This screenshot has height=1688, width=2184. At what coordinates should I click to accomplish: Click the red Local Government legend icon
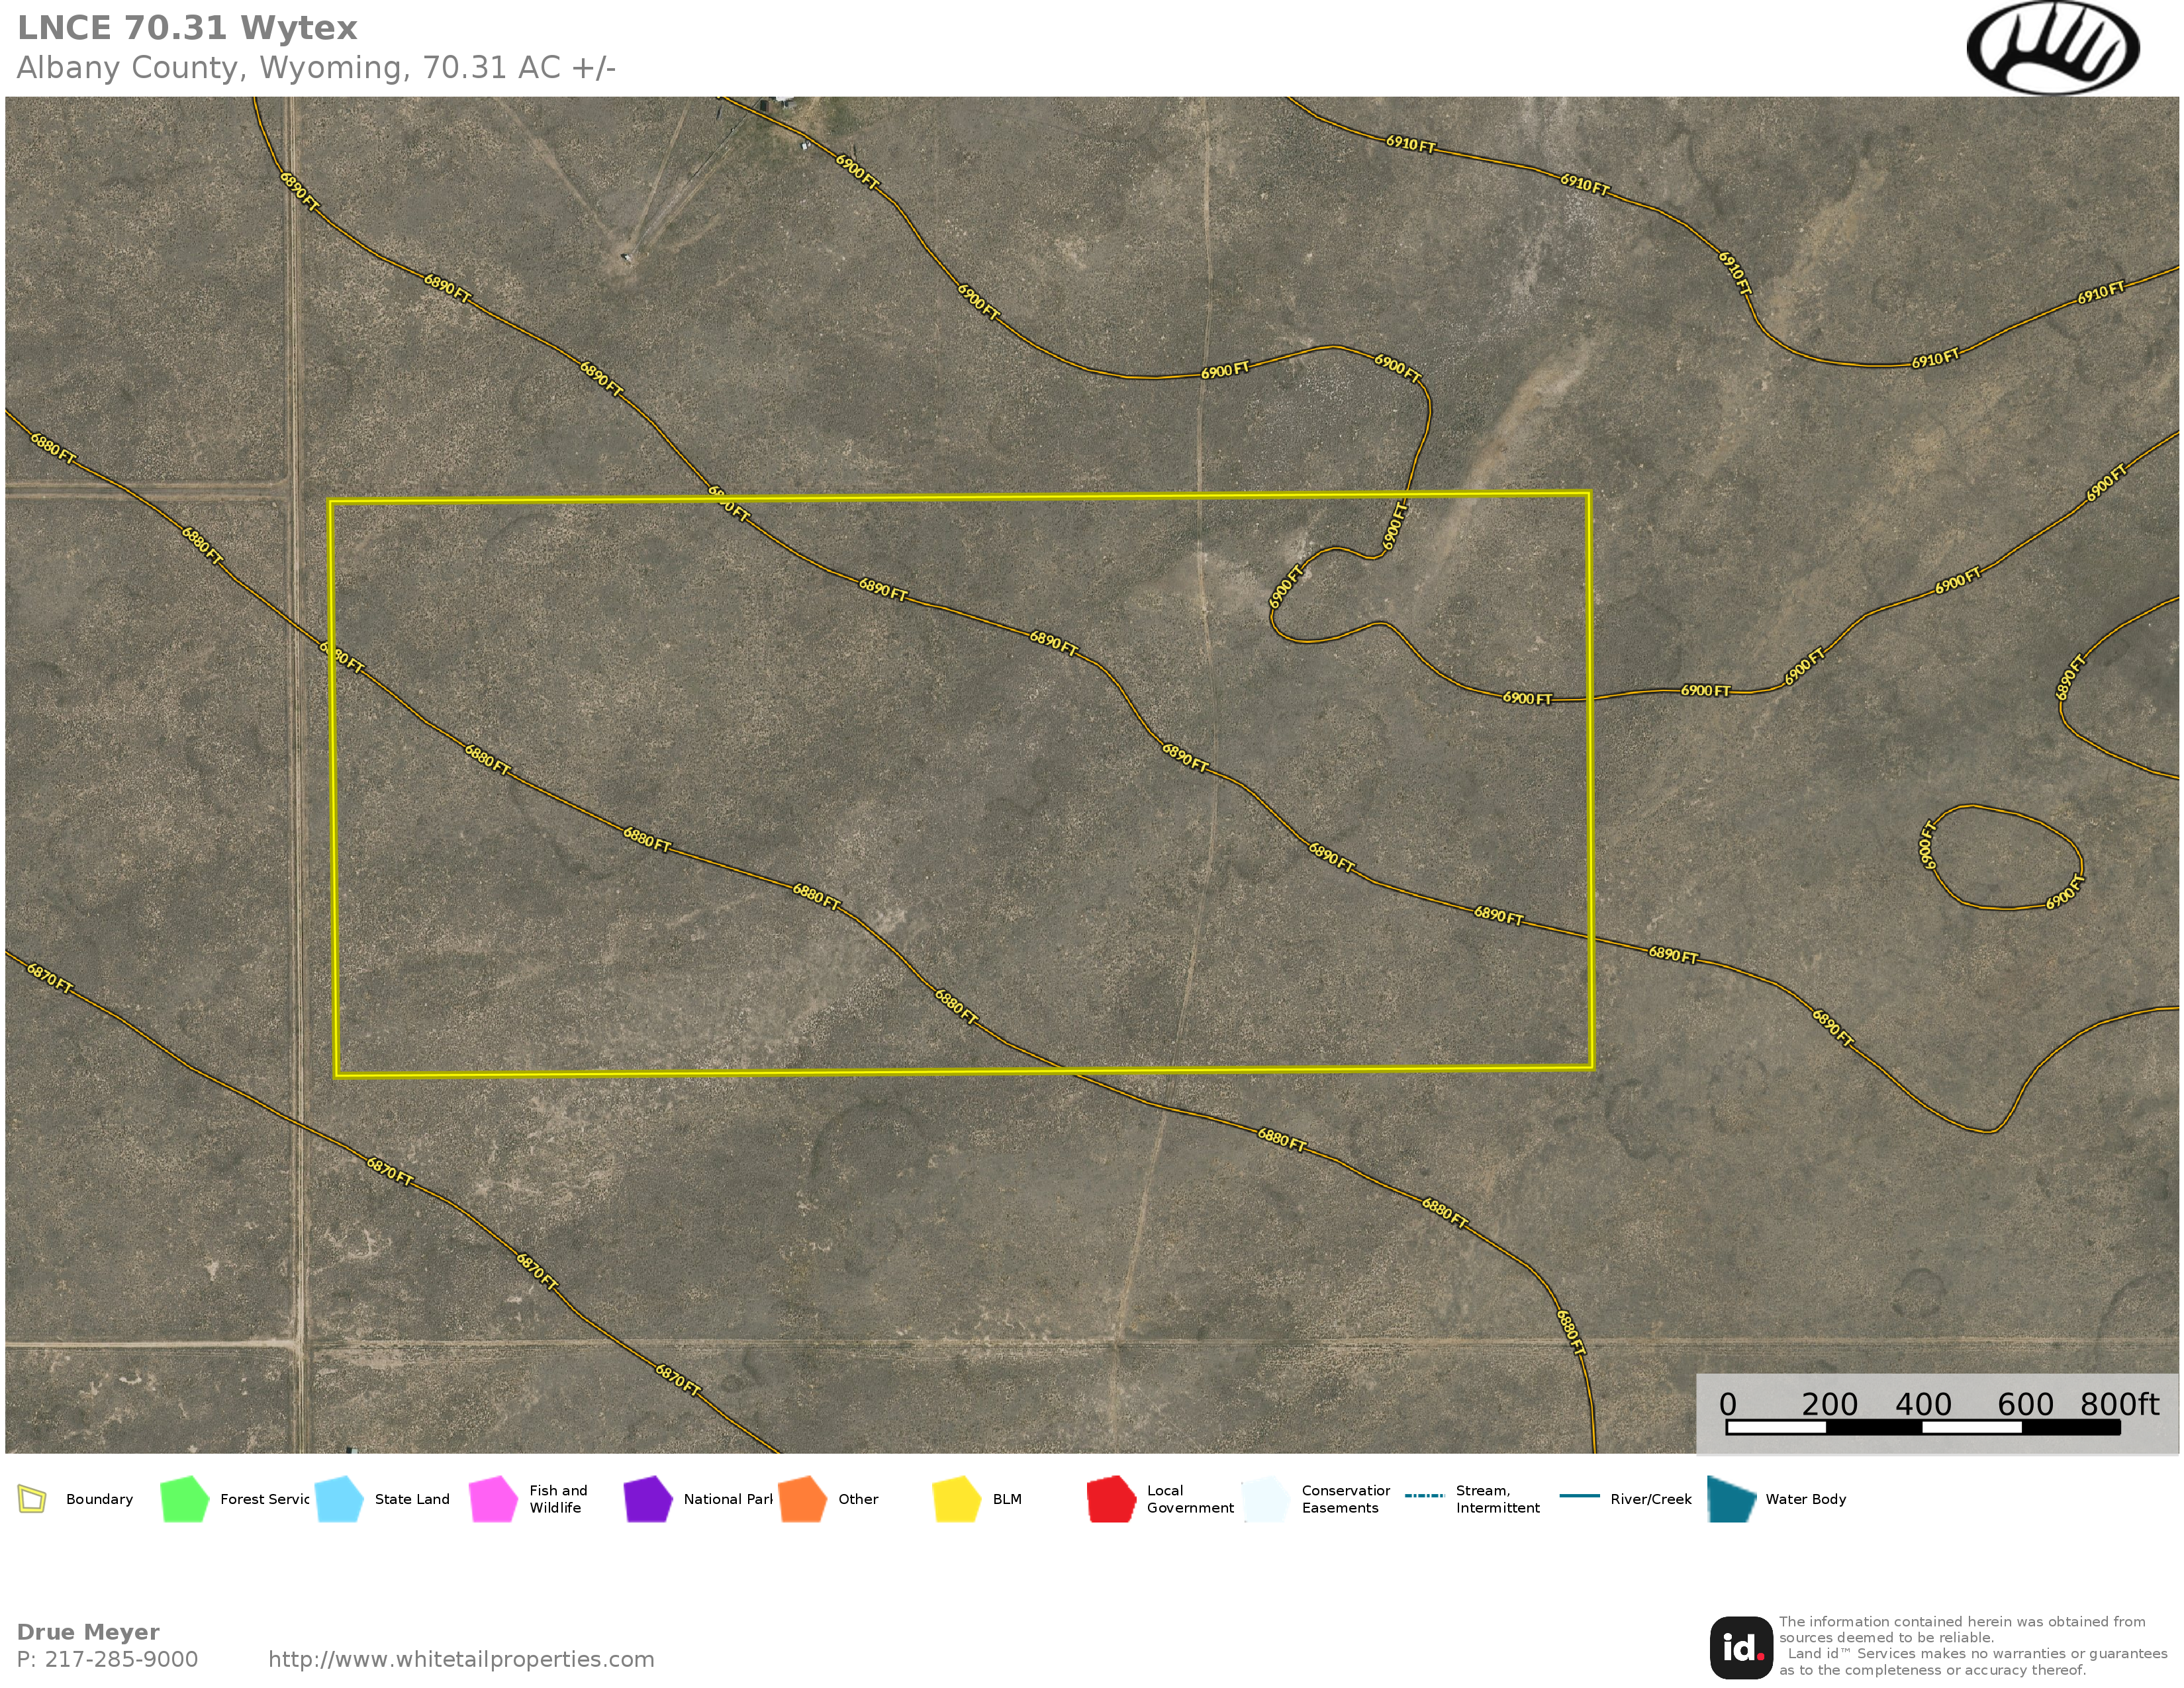tap(1111, 1499)
